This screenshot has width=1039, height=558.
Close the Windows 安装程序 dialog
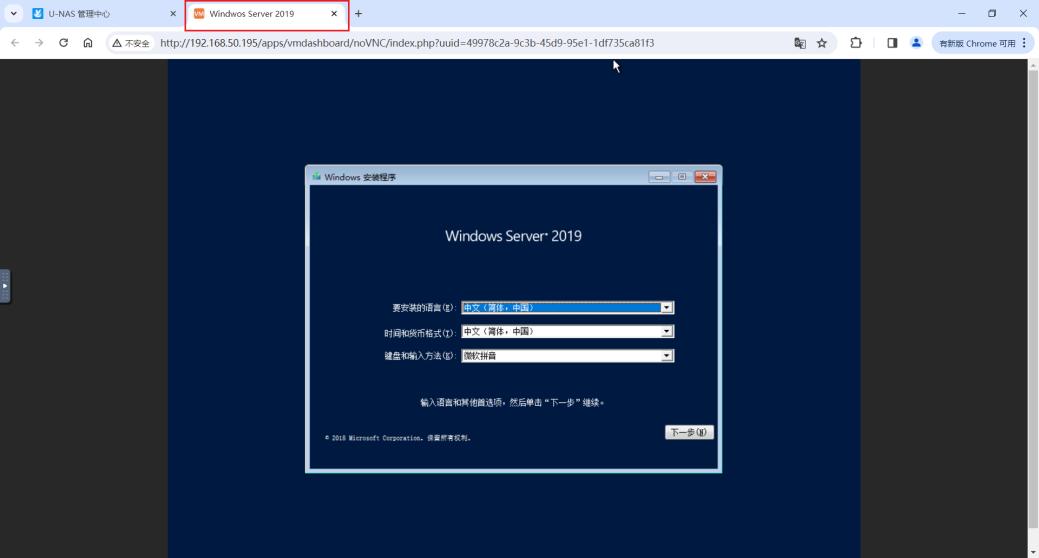coord(705,176)
